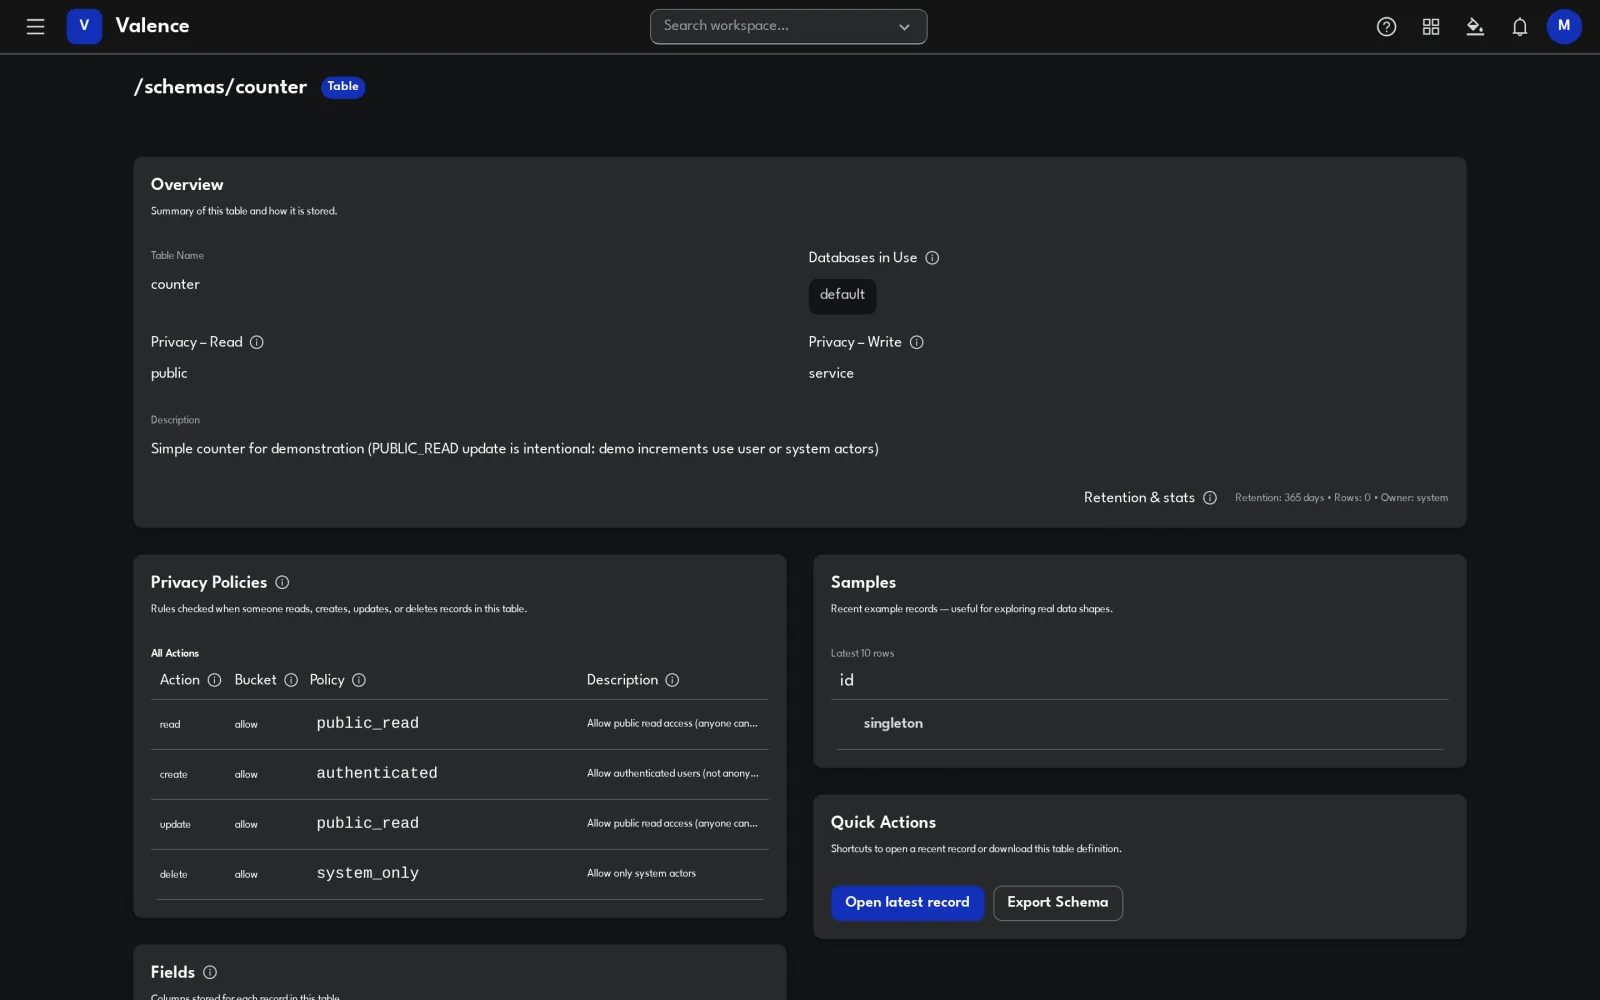Click the update action cell
1600x1000 pixels.
pyautogui.click(x=175, y=825)
